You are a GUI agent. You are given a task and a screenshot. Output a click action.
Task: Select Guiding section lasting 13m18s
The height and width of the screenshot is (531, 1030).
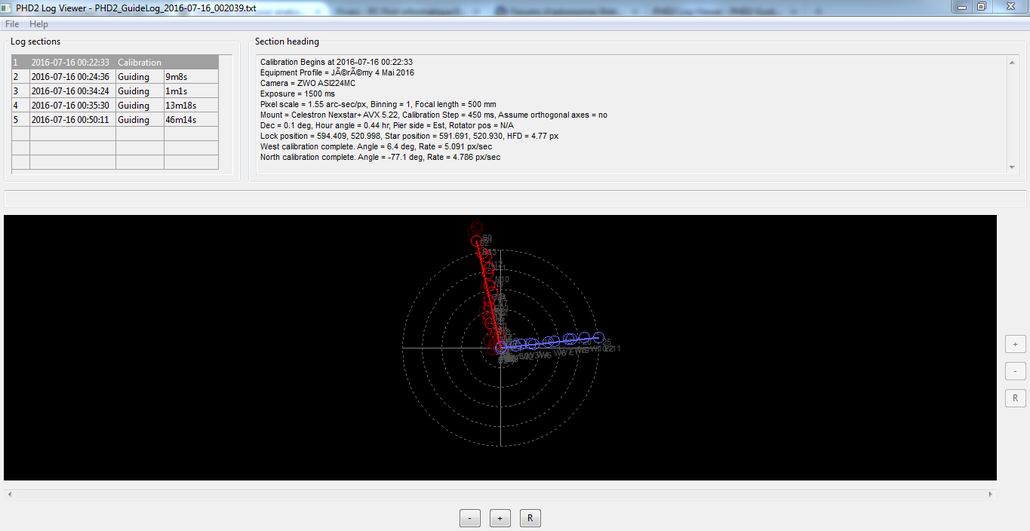coord(115,105)
